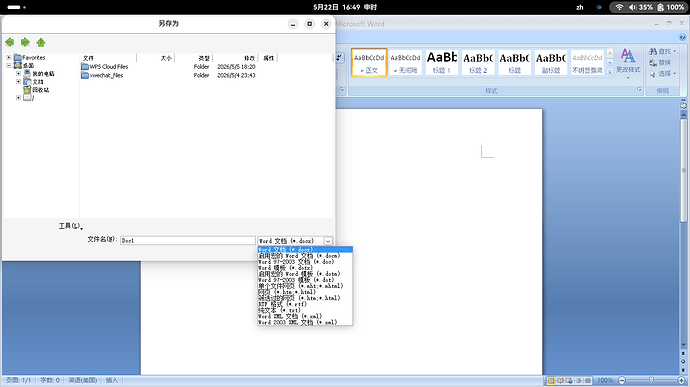This screenshot has width=690, height=387.
Task: Choose 启用宏的 Word 模板 (*.dotm)
Action: pos(305,274)
